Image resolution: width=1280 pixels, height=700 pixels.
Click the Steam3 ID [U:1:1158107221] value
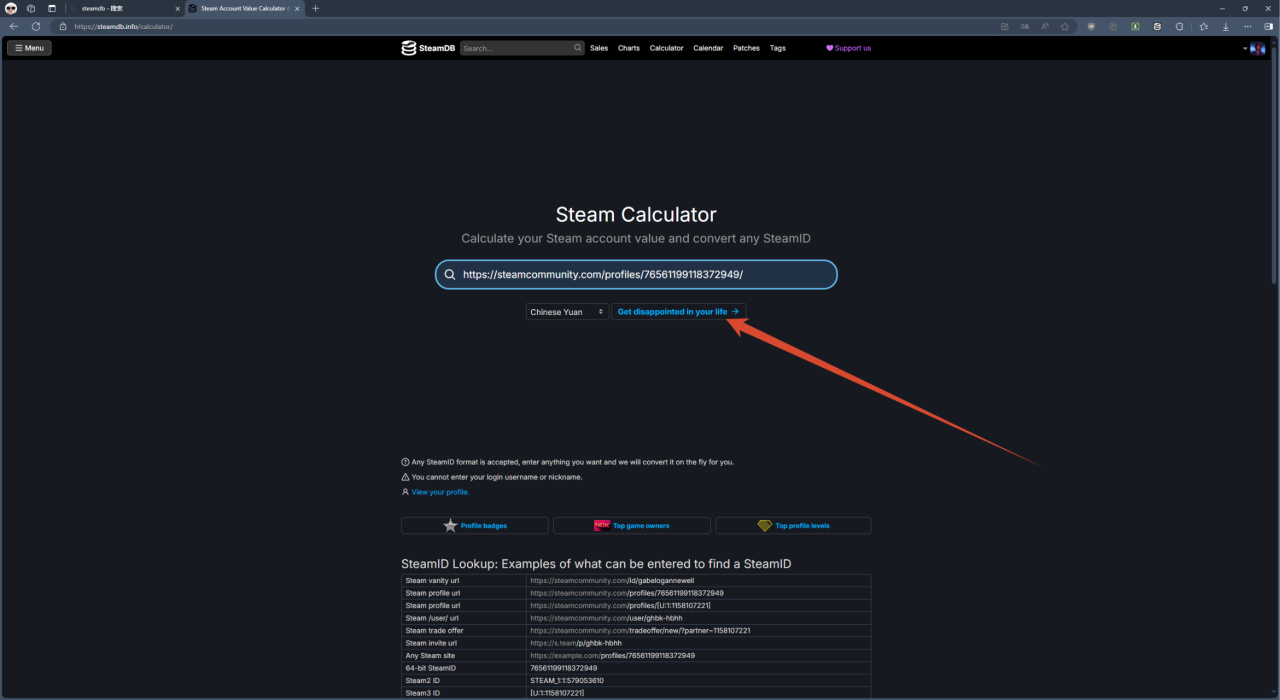[557, 693]
